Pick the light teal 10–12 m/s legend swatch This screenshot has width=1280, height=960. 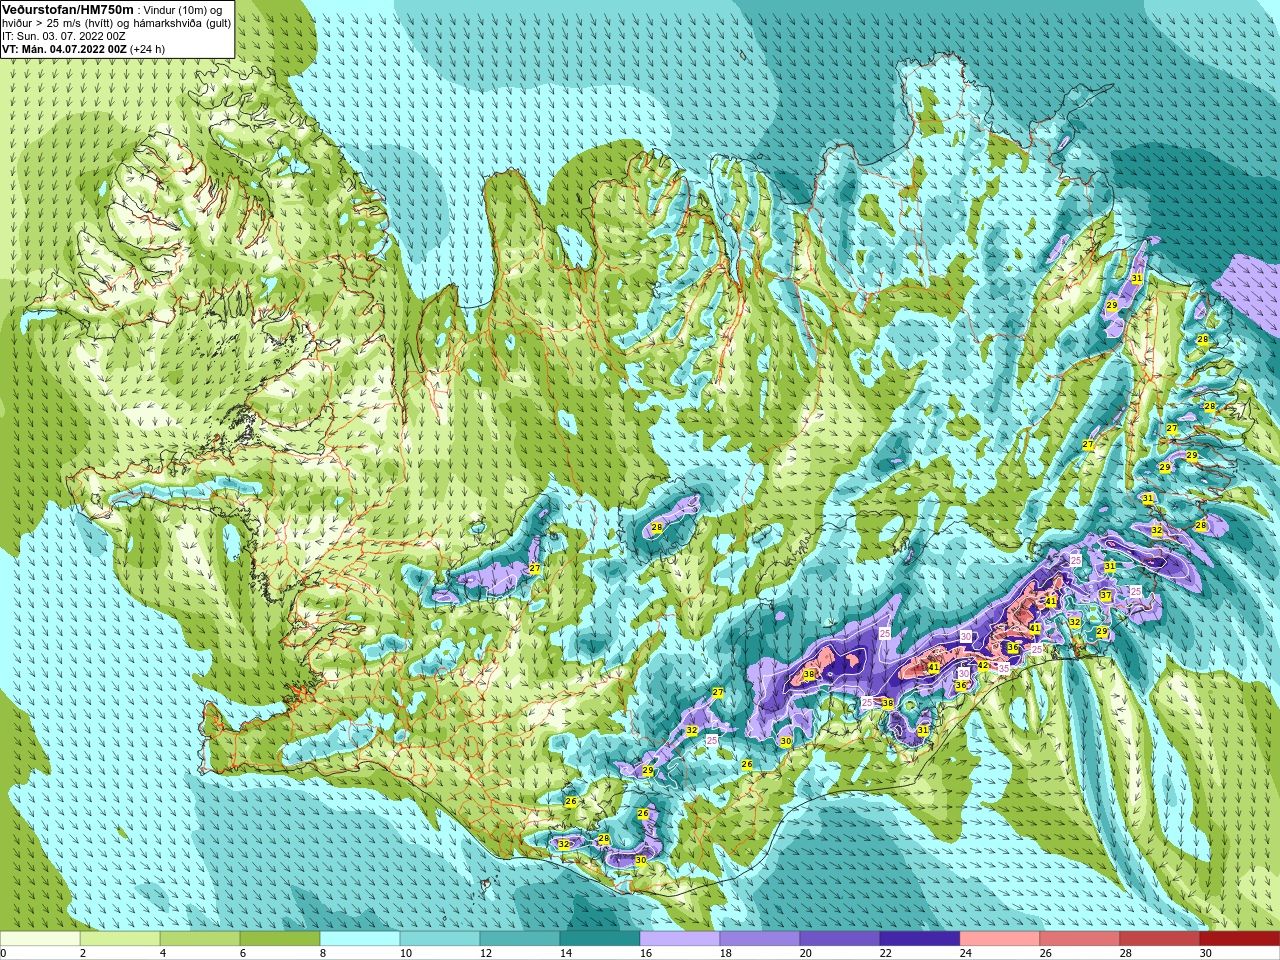click(440, 939)
